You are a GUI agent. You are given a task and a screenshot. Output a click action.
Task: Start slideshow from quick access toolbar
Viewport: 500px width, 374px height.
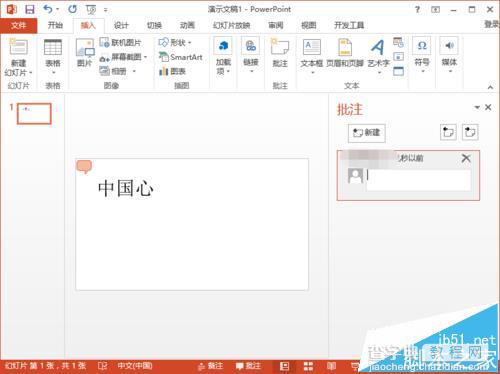click(91, 10)
